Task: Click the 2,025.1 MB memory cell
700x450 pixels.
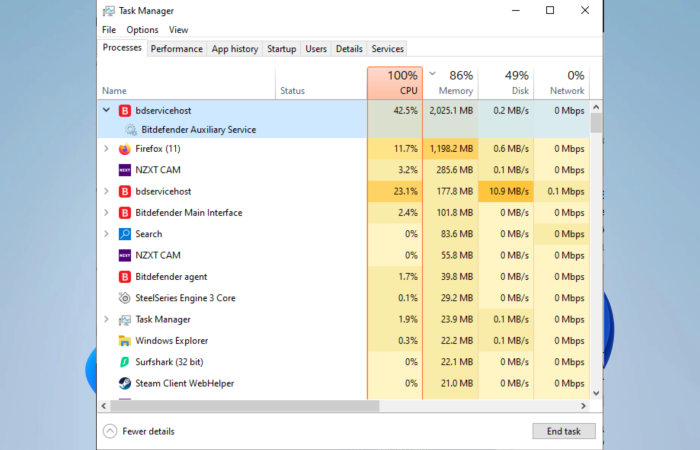Action: point(450,111)
